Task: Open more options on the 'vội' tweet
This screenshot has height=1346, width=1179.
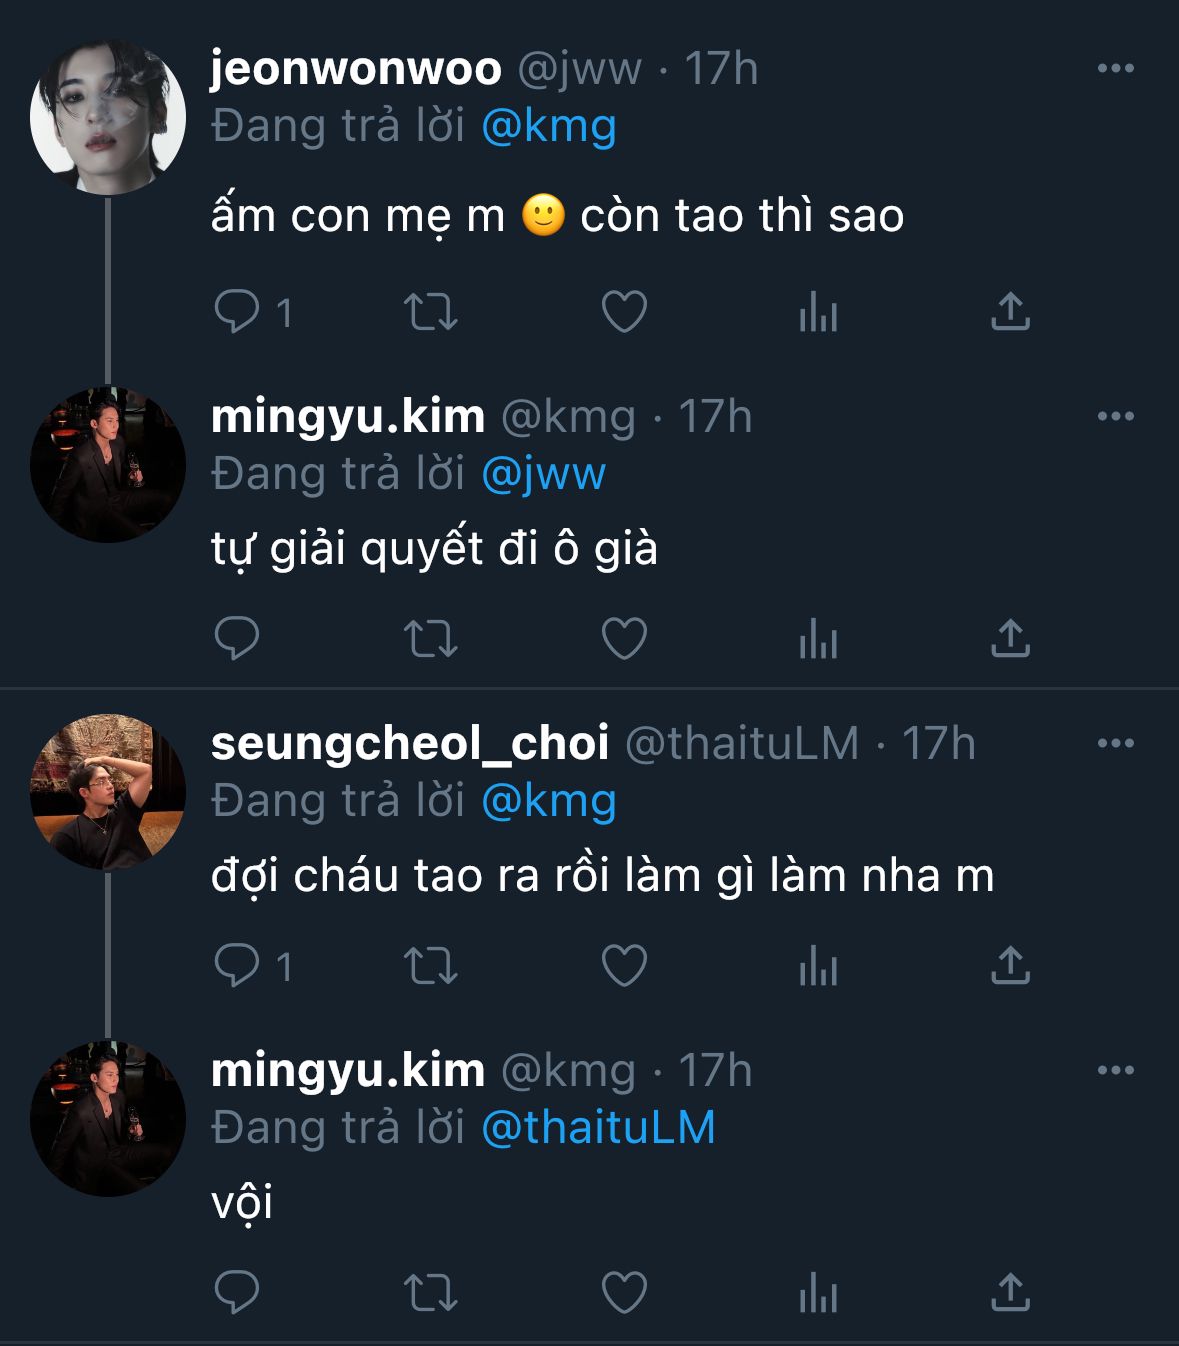Action: point(1115,1071)
